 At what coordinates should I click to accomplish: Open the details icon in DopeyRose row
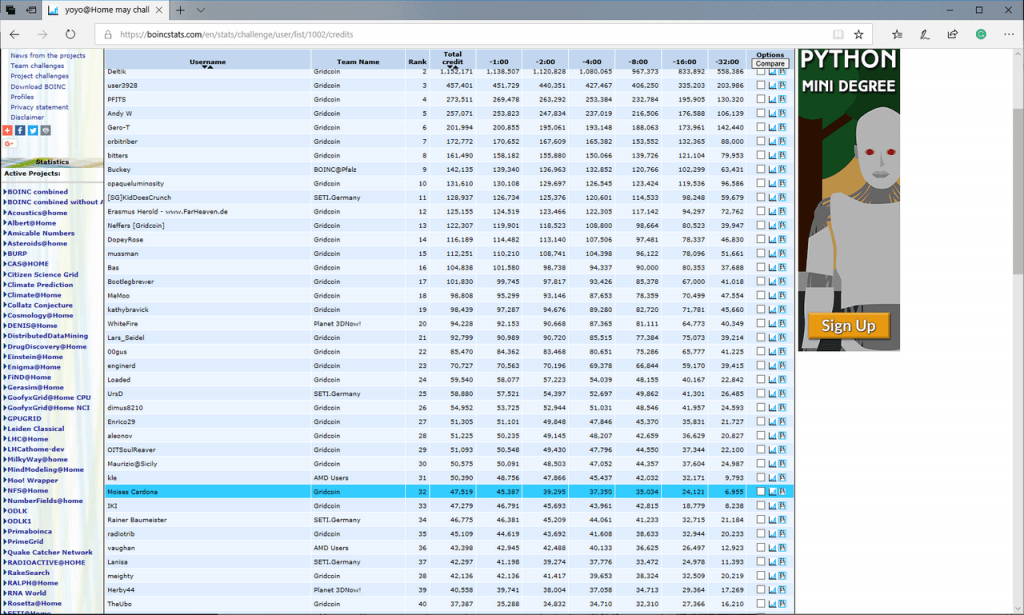click(782, 240)
